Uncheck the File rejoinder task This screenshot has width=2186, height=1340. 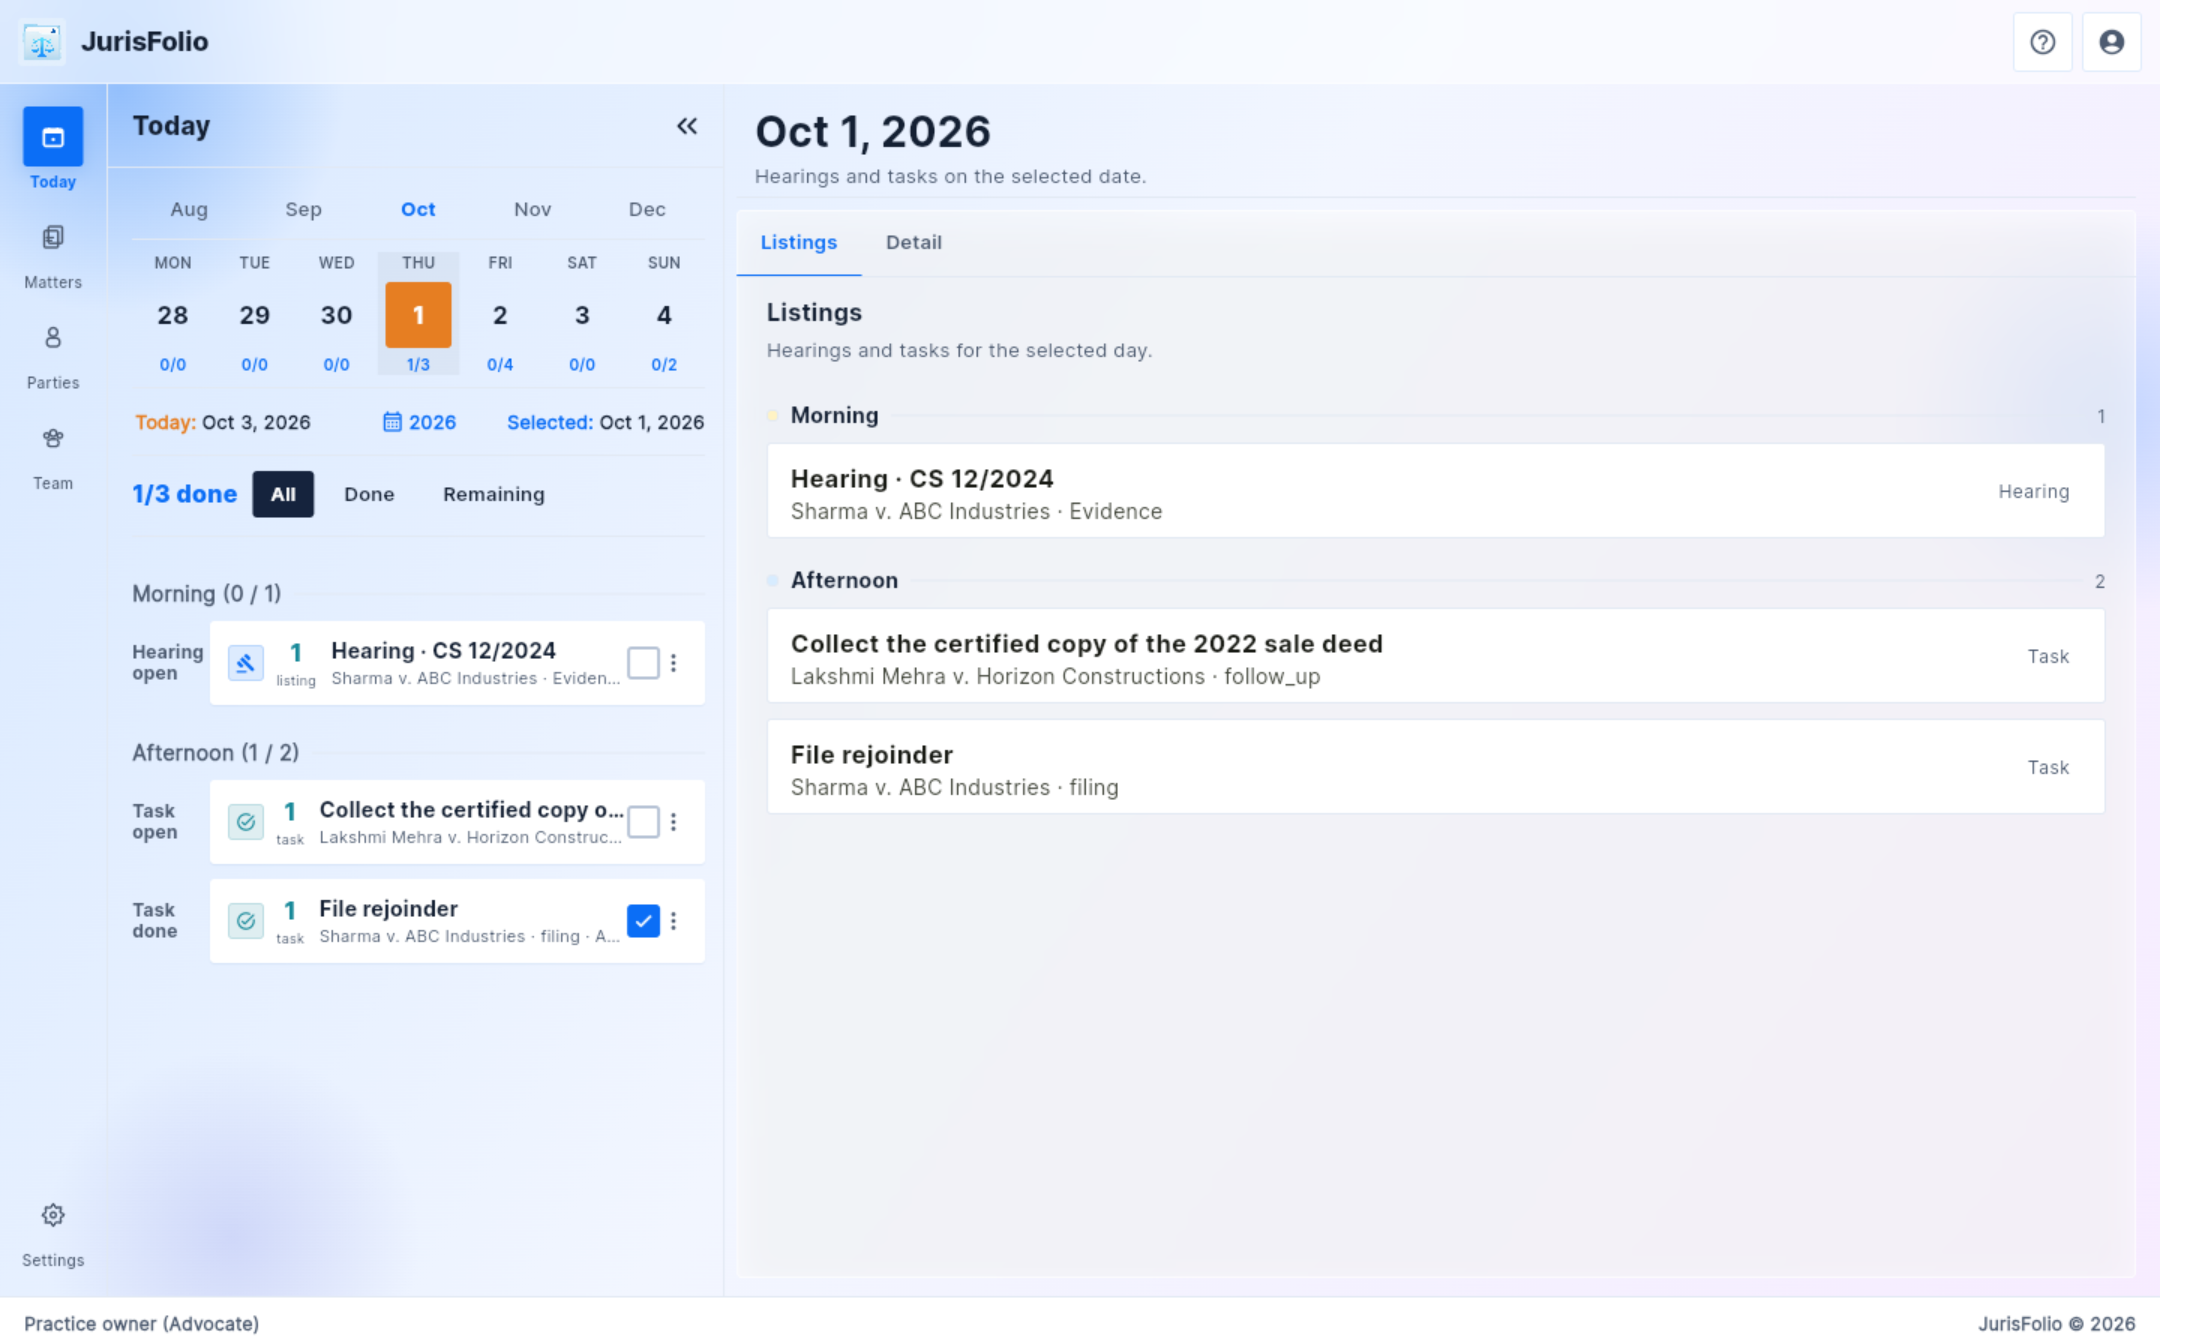(x=643, y=921)
